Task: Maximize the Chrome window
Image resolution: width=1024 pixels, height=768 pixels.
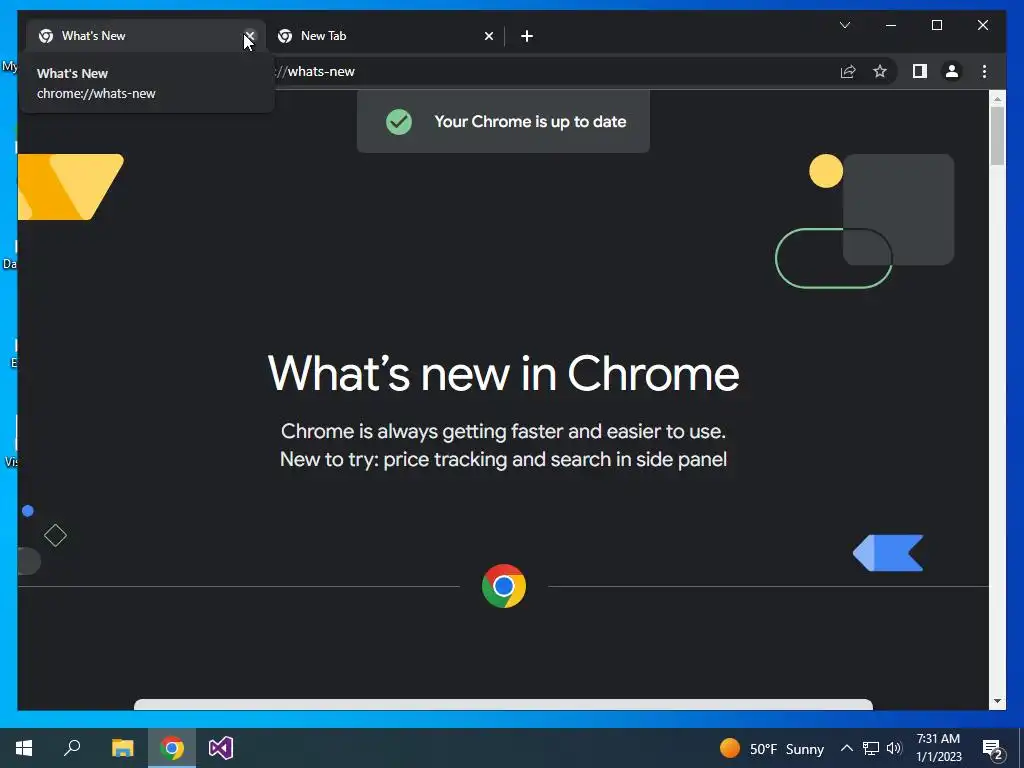Action: (x=936, y=25)
